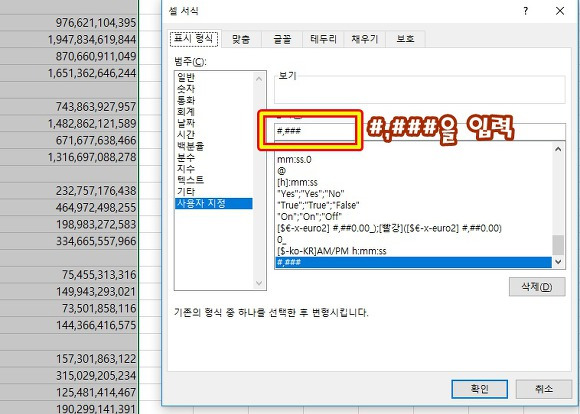The image size is (580, 414).
Task: Click cell with 75,455,313,316
Action: [69, 275]
